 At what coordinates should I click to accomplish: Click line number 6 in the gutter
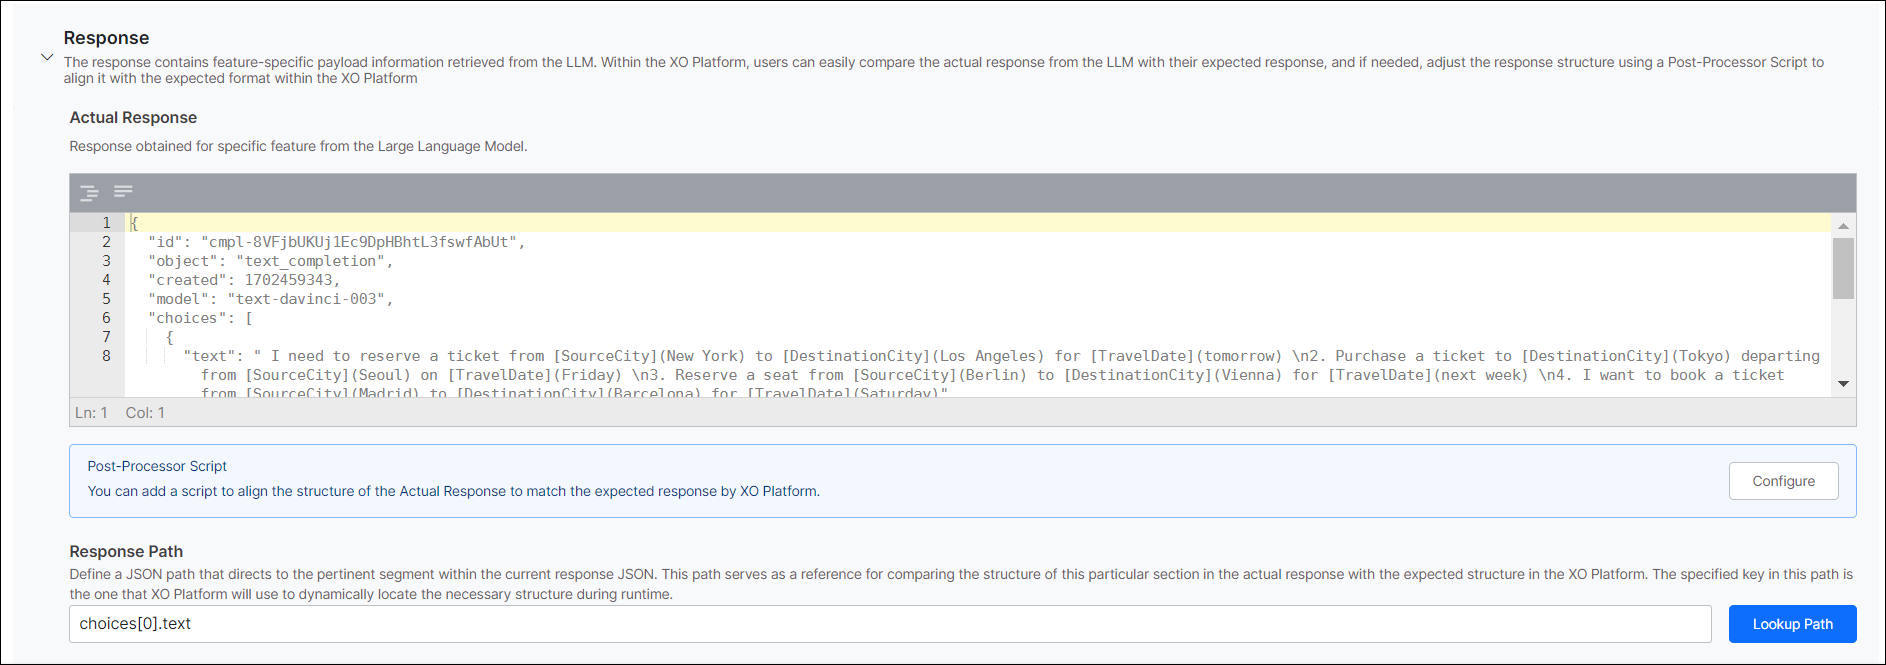click(106, 318)
